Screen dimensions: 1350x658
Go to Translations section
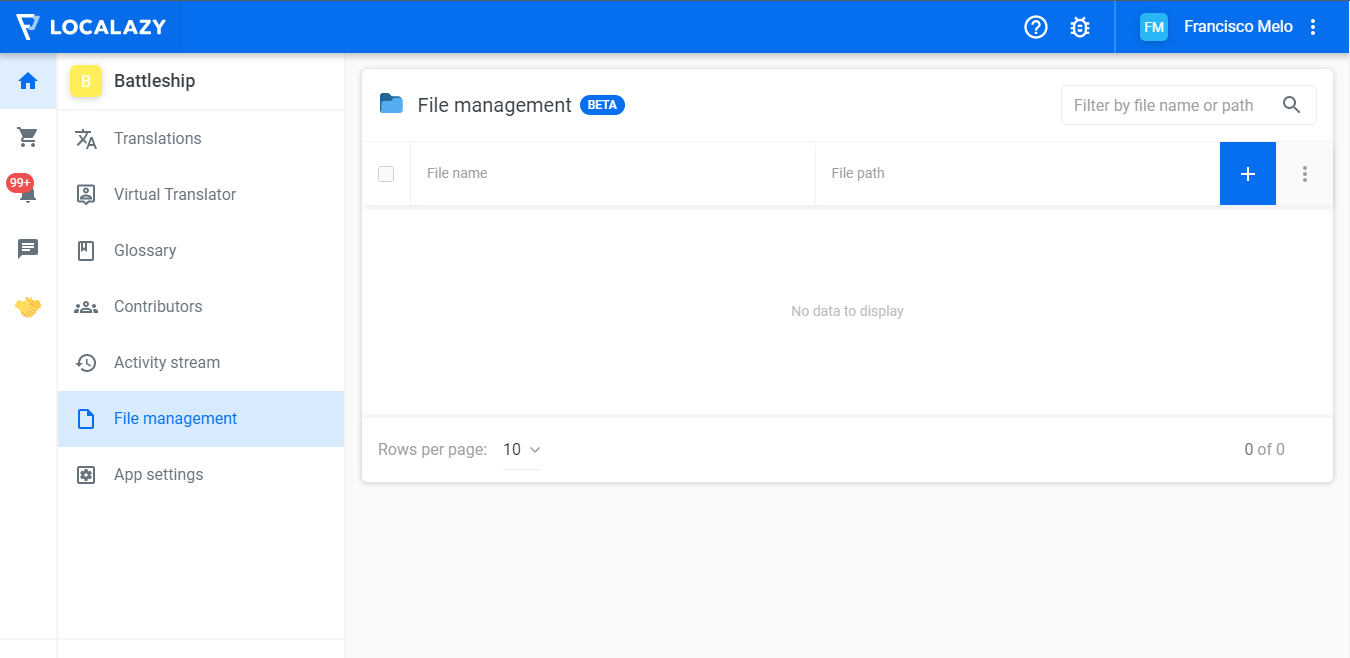[x=157, y=139]
